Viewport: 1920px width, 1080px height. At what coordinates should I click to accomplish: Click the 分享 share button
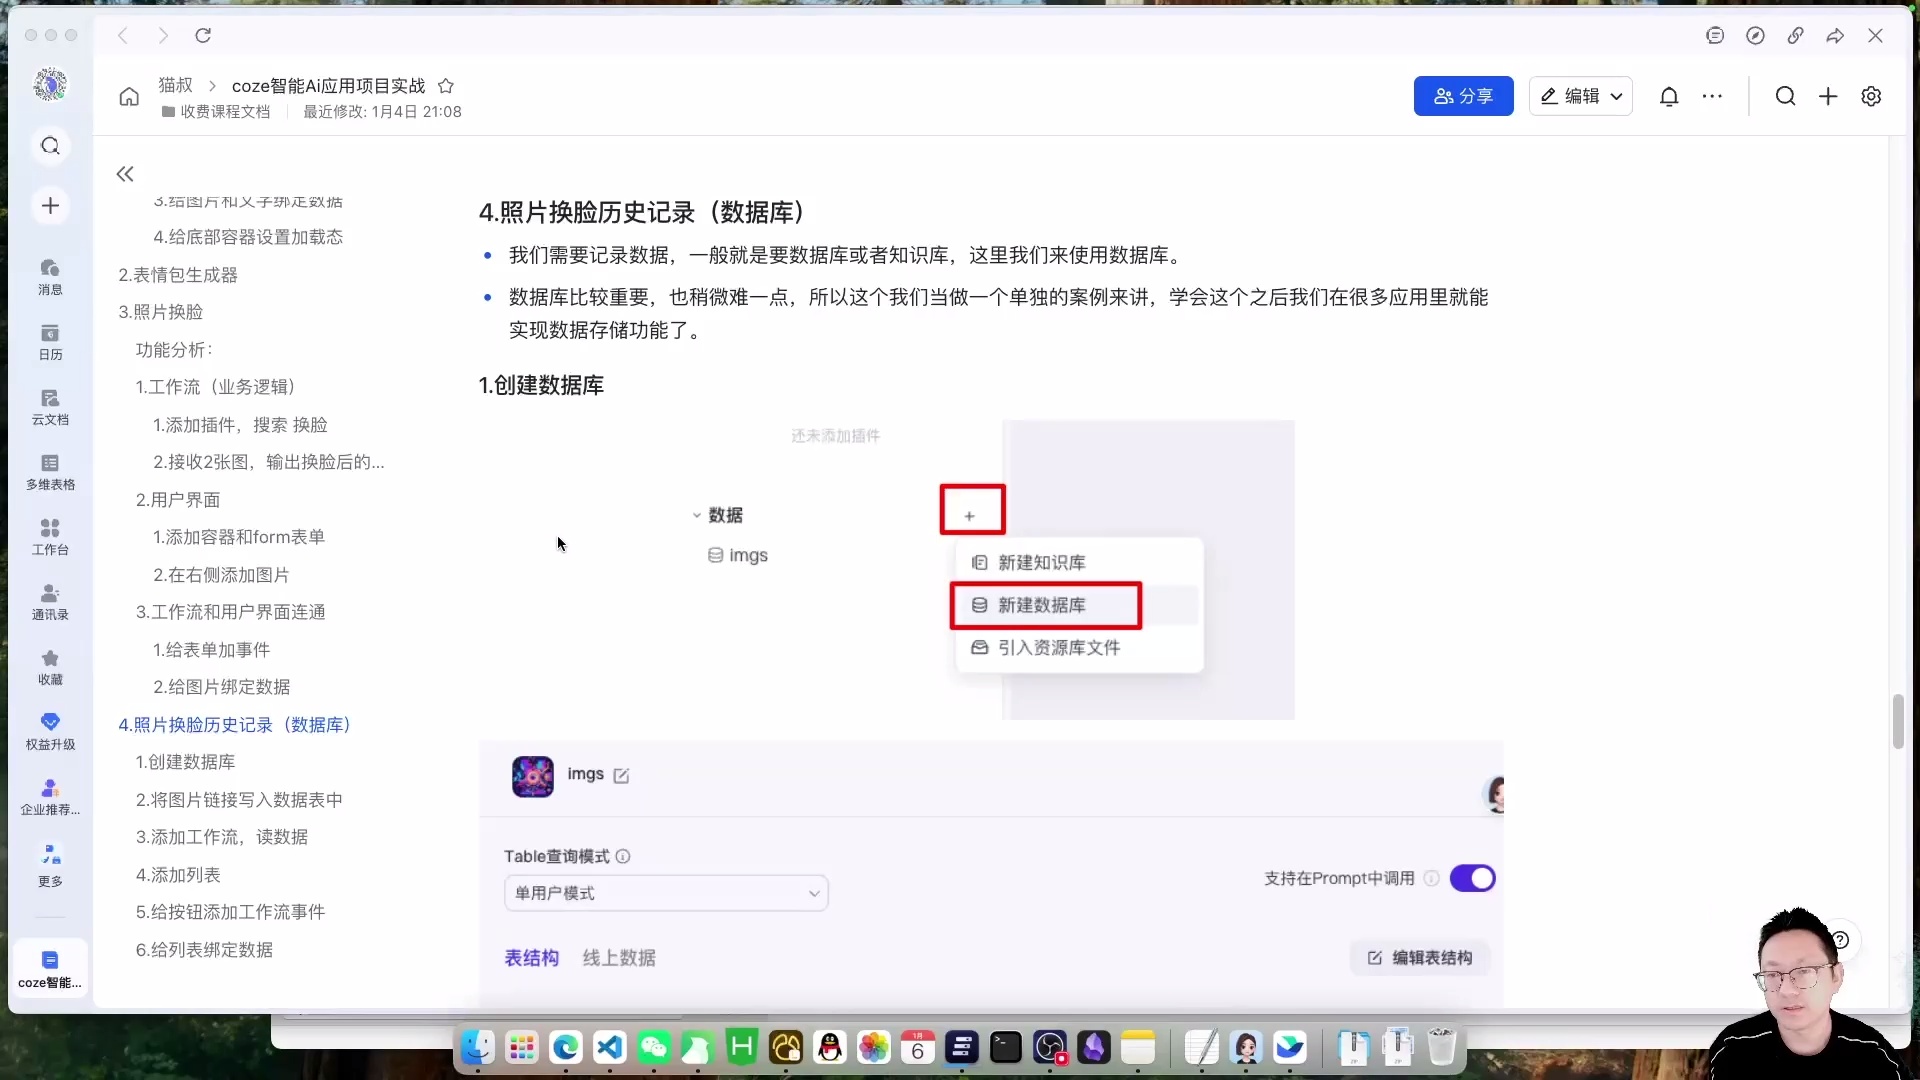click(1463, 96)
